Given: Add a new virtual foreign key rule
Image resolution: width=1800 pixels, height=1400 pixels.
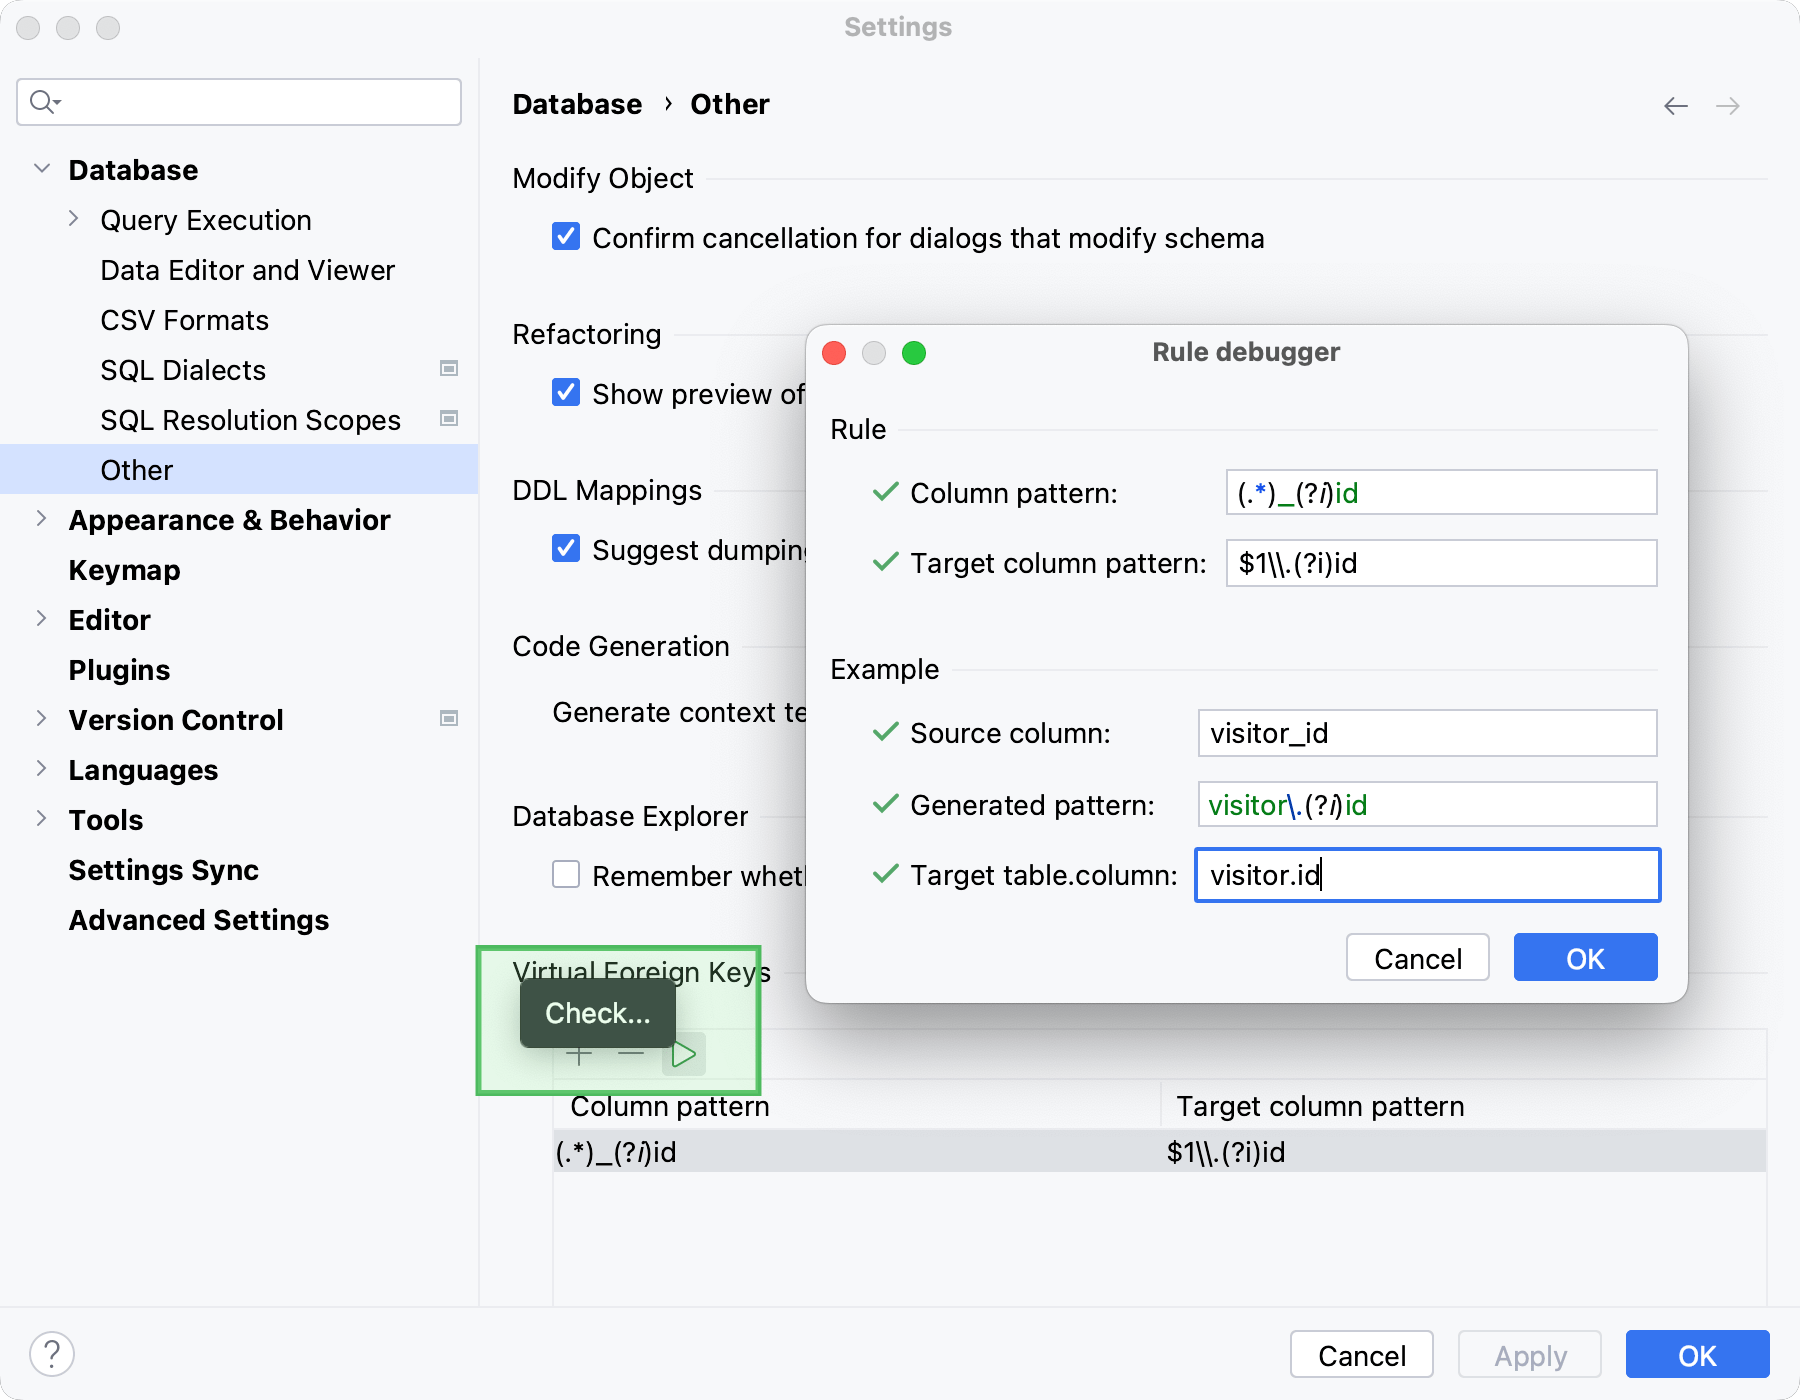Looking at the screenshot, I should click(578, 1054).
